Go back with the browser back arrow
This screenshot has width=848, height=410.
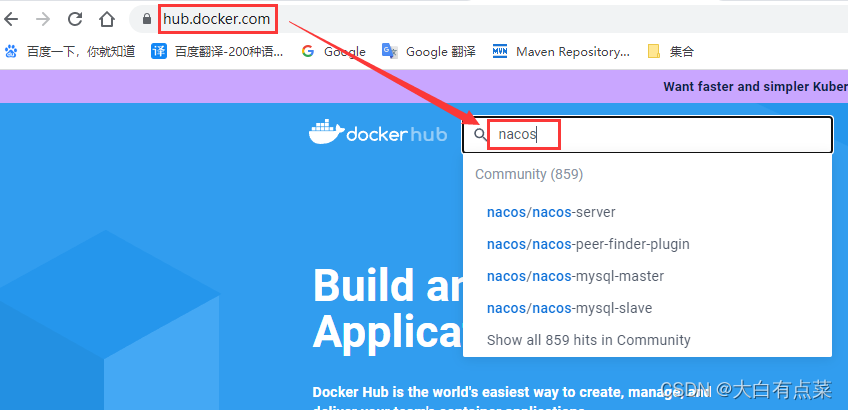[x=11, y=19]
